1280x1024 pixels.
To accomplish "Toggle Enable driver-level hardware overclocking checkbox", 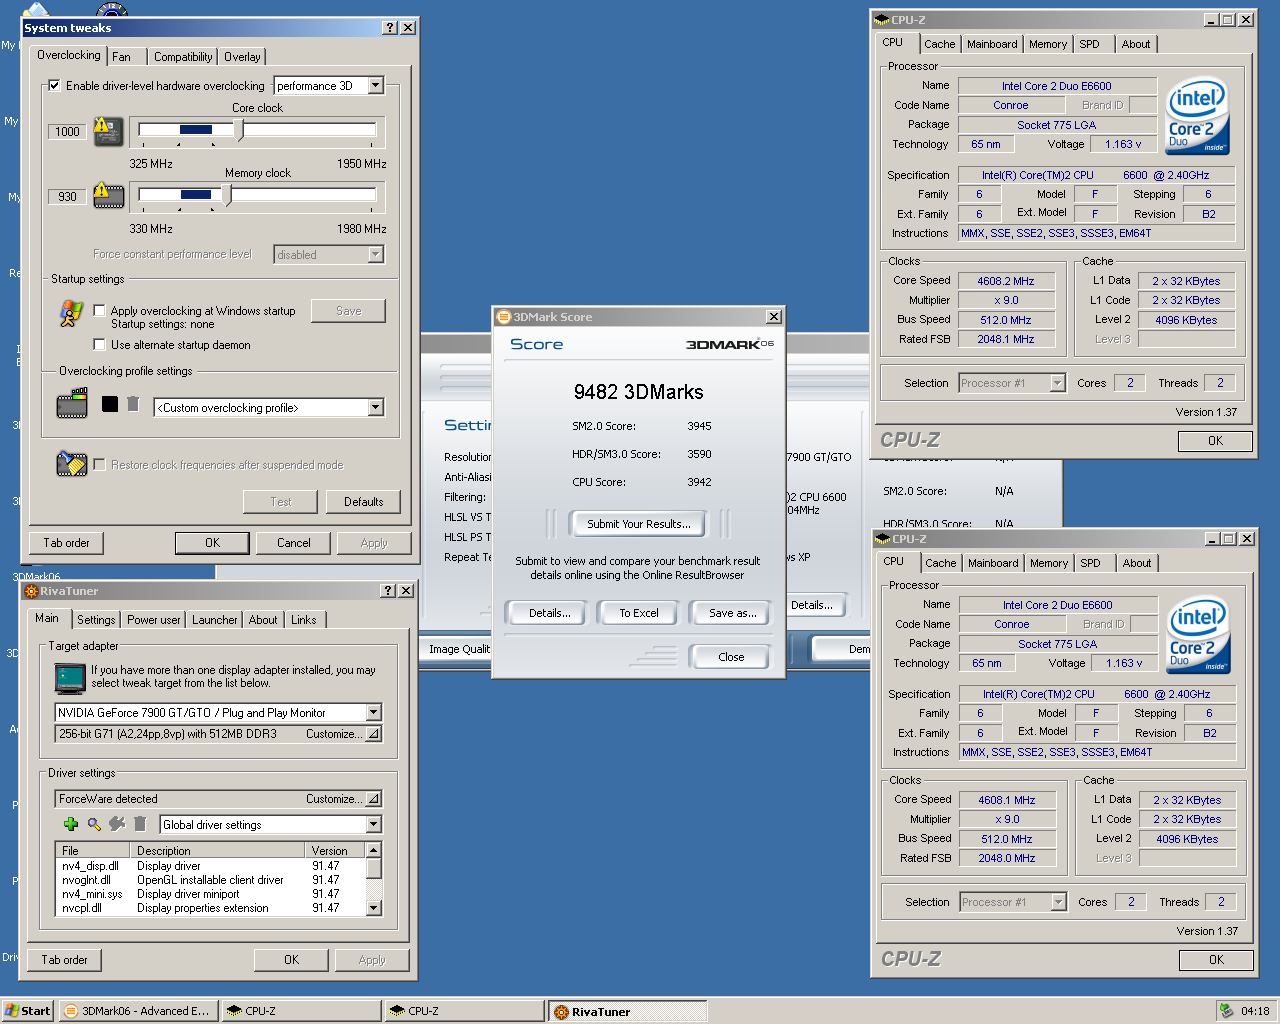I will pos(54,86).
